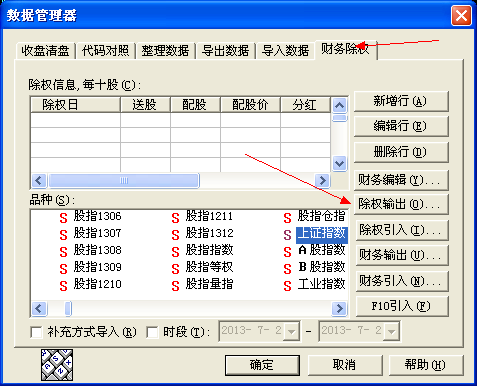Click the 除权引入 button
The width and height of the screenshot is (477, 386).
(402, 230)
